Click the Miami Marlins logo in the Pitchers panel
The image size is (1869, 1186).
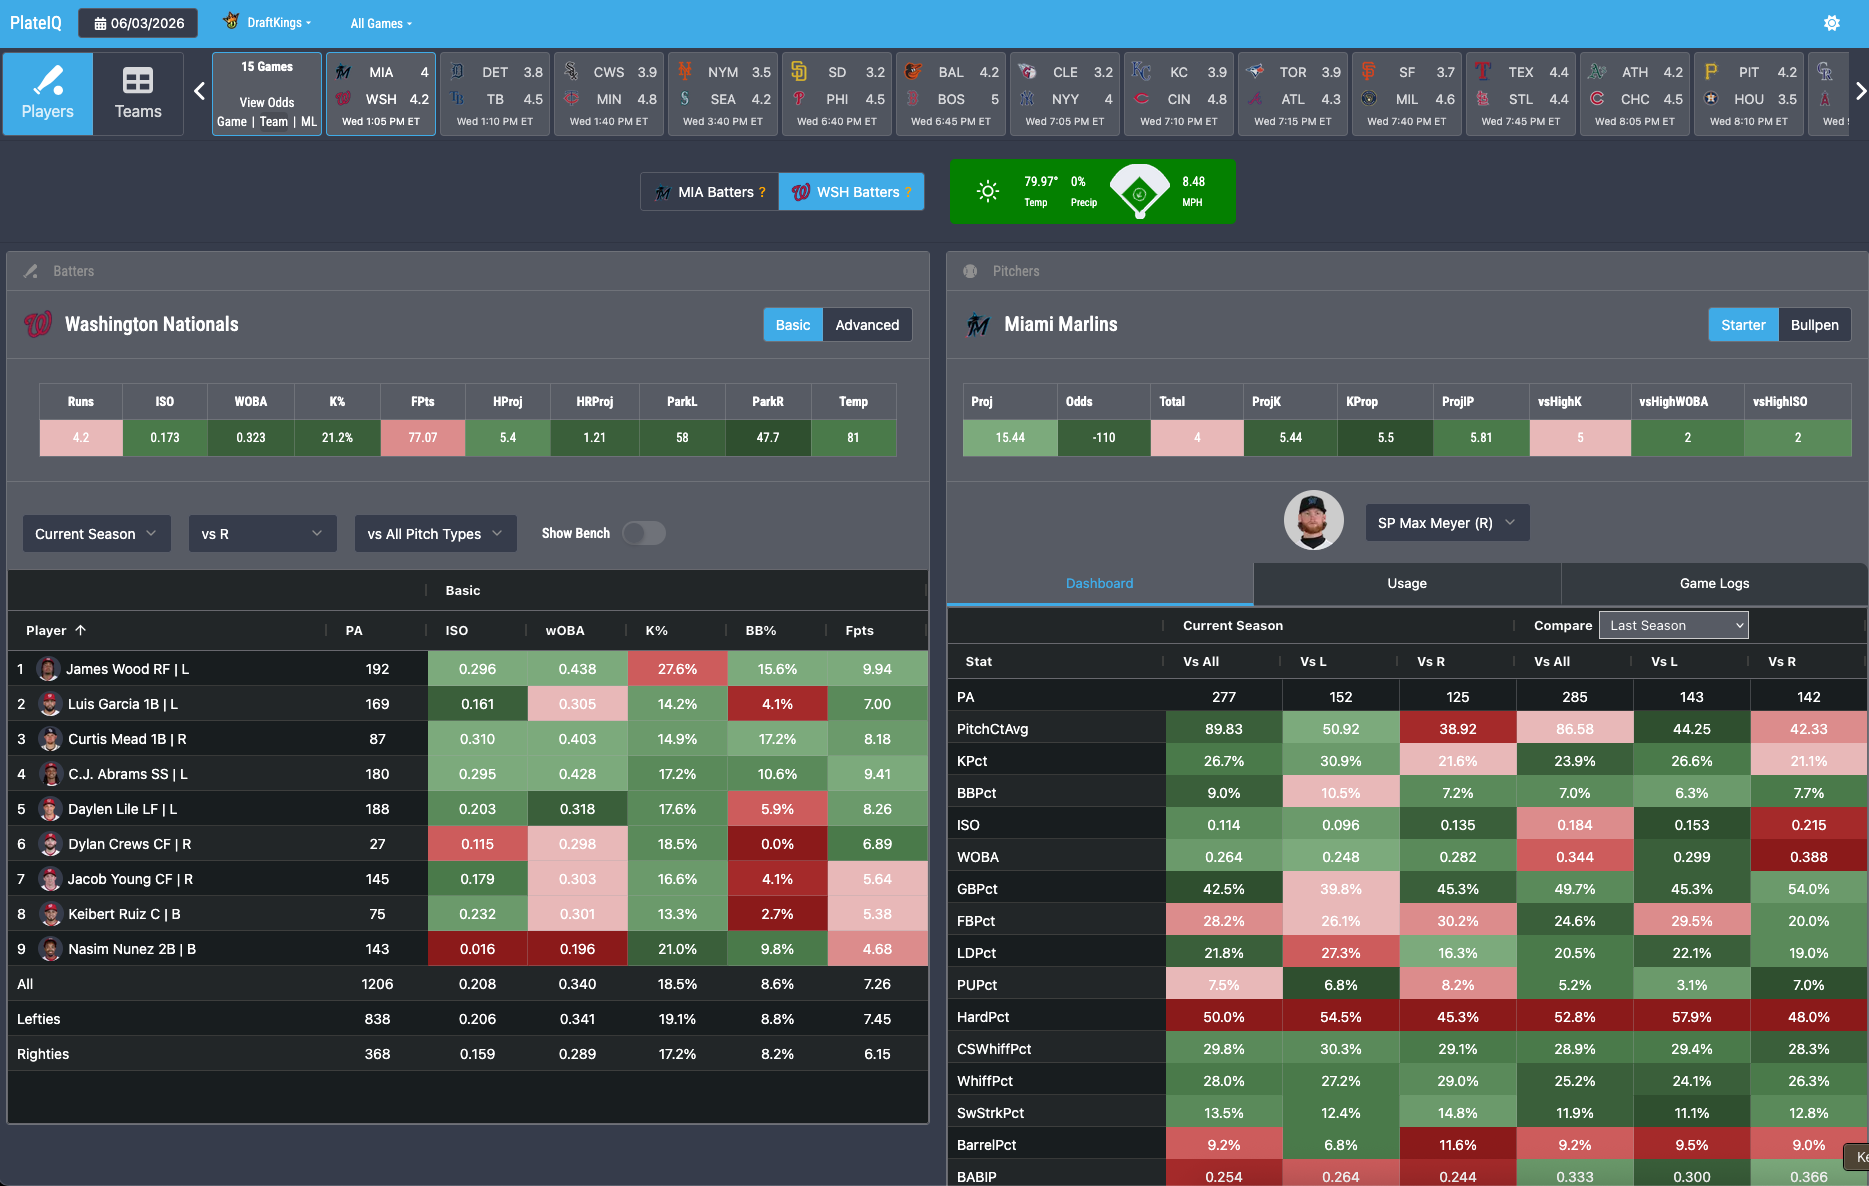978,324
